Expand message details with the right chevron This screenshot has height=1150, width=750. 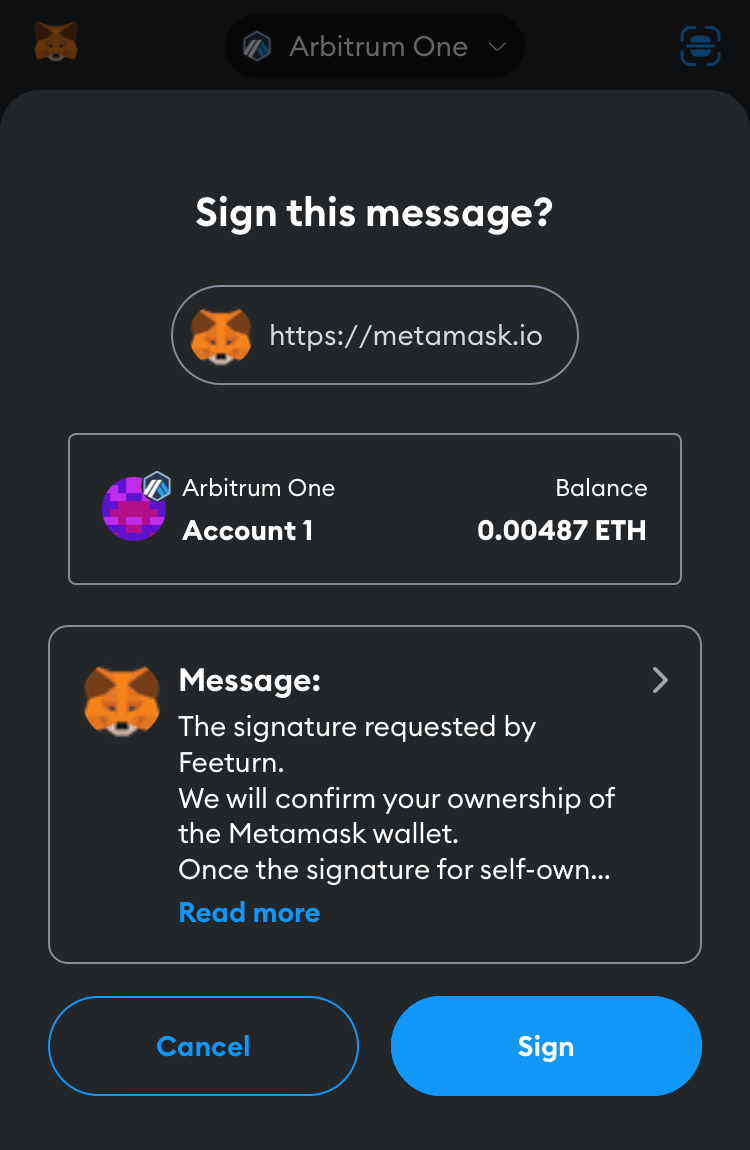pyautogui.click(x=660, y=681)
